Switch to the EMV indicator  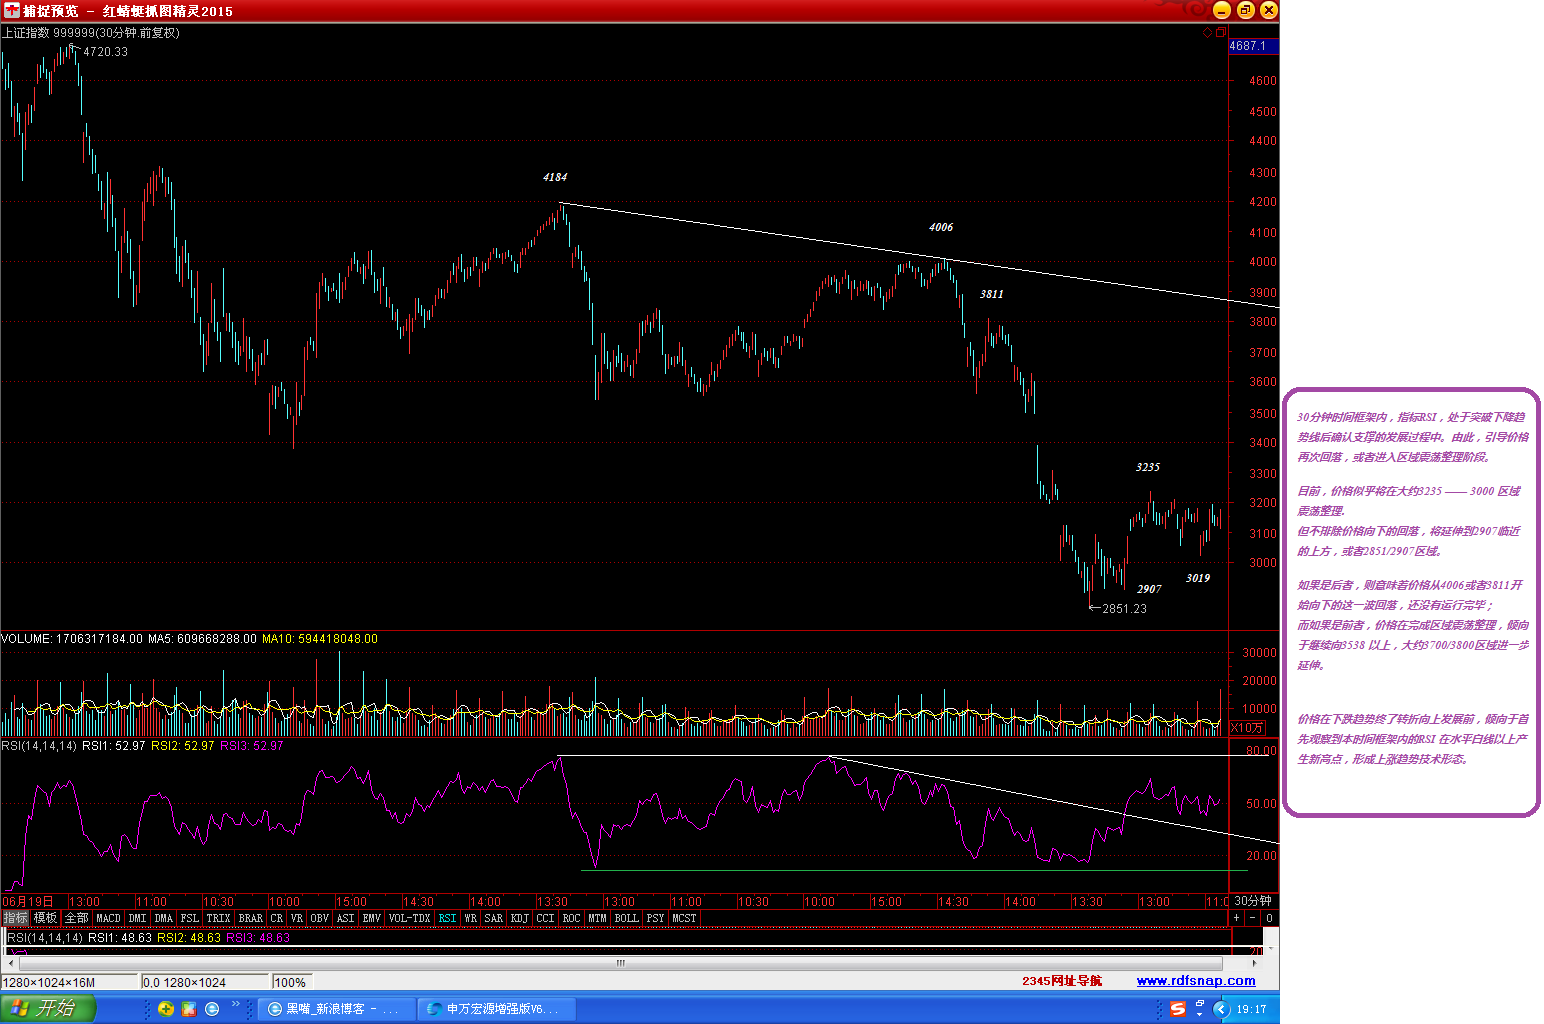(x=372, y=918)
